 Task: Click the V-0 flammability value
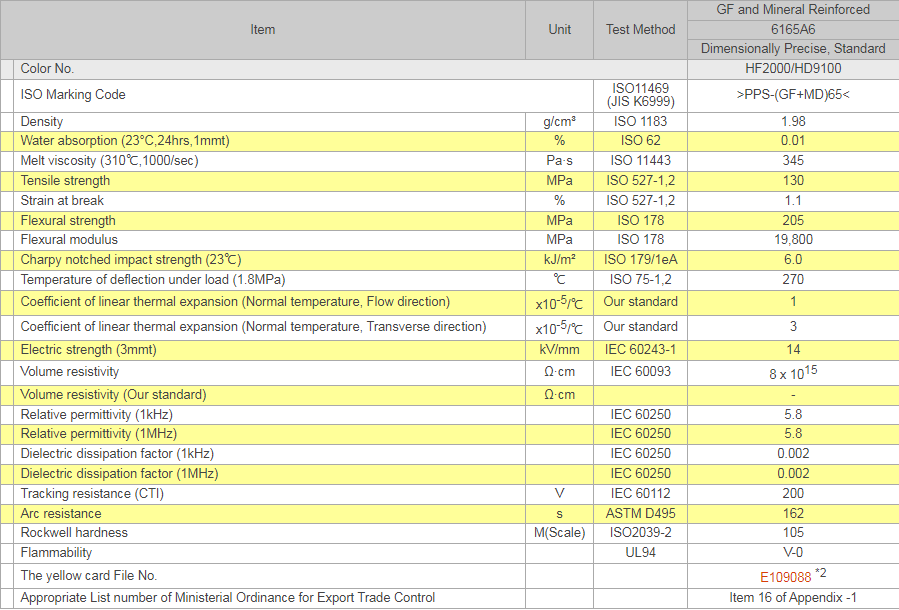point(793,553)
